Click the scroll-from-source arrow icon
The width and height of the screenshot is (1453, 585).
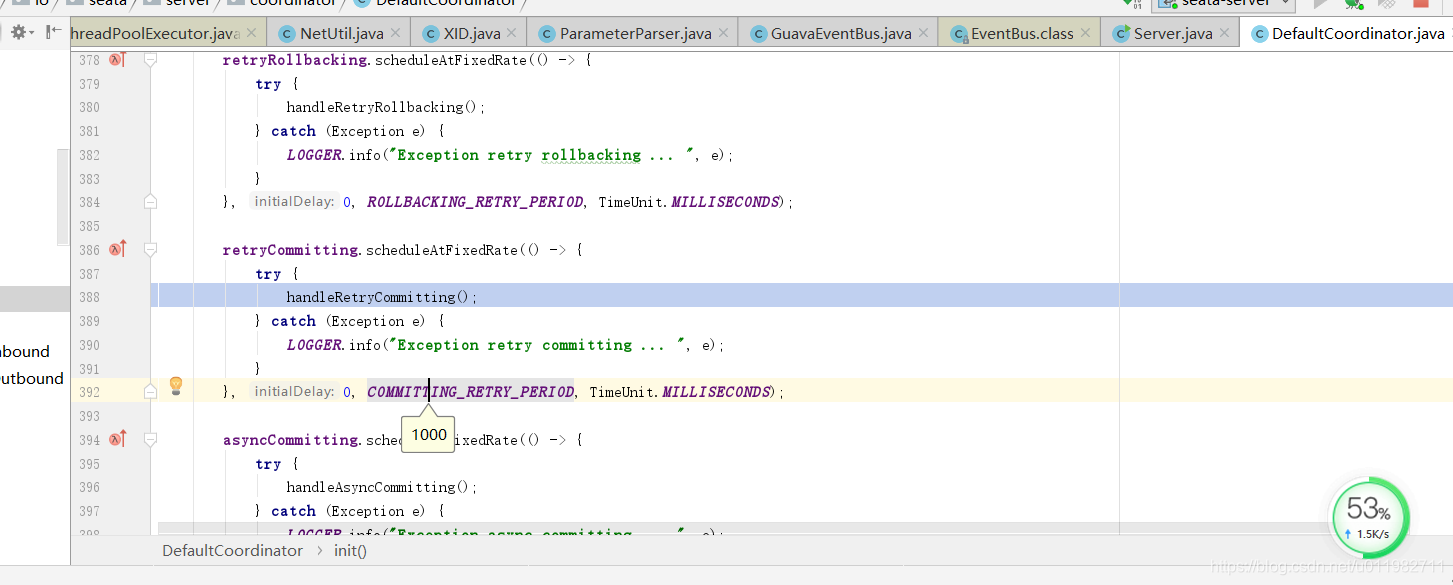click(52, 31)
